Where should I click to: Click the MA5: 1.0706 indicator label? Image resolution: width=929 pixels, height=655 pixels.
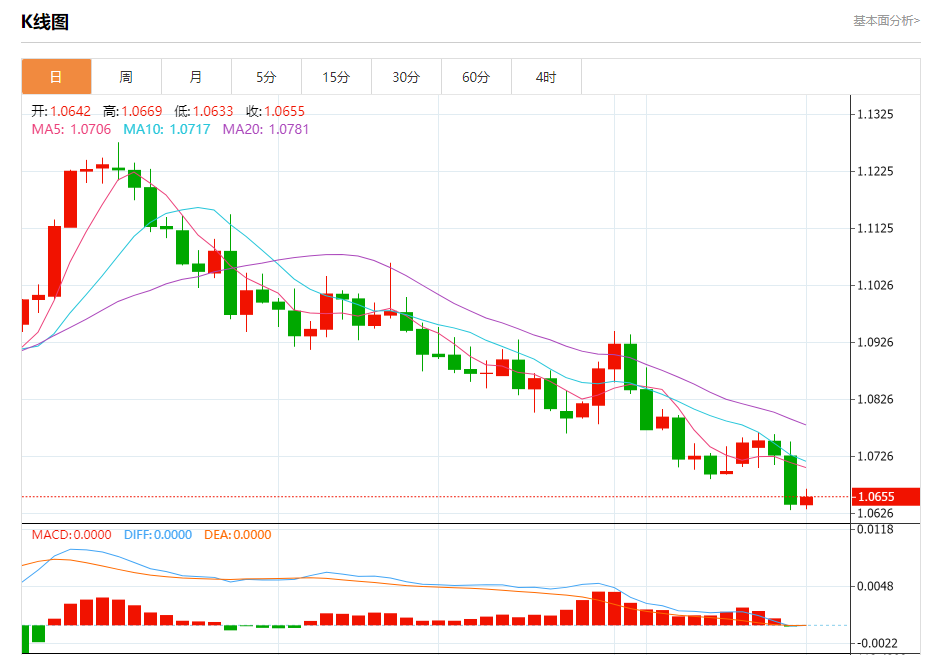pos(71,129)
